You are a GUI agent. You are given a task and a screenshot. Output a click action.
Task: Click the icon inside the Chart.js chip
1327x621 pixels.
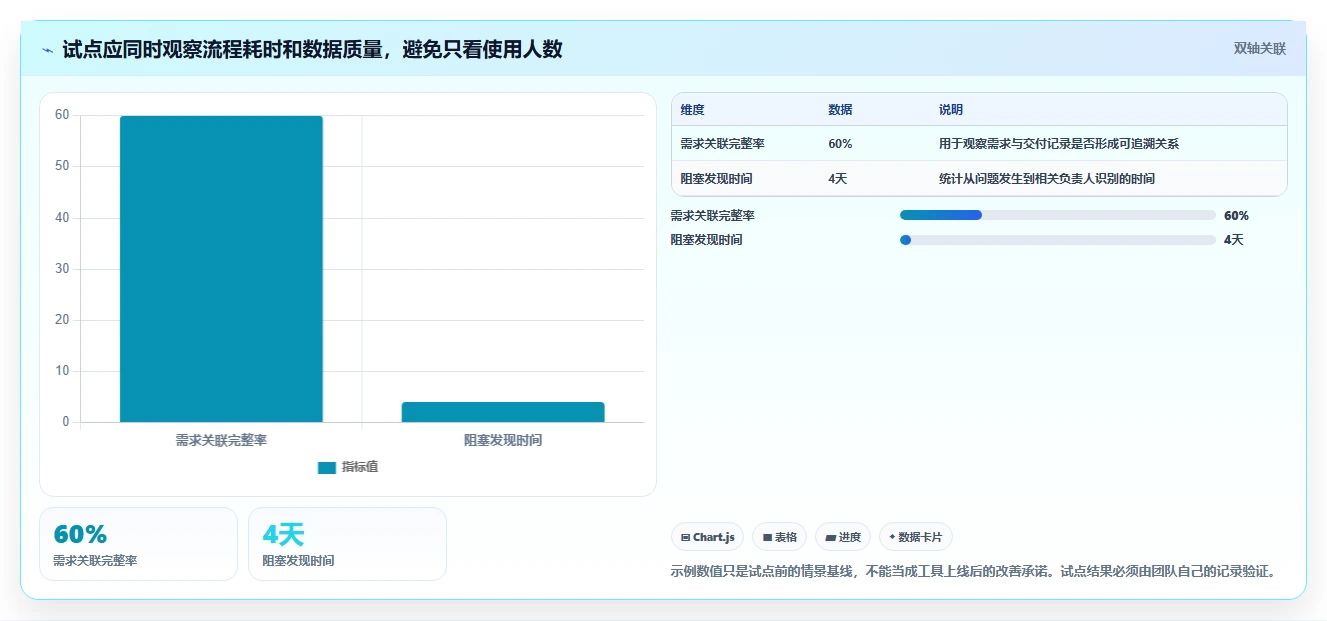pyautogui.click(x=686, y=538)
